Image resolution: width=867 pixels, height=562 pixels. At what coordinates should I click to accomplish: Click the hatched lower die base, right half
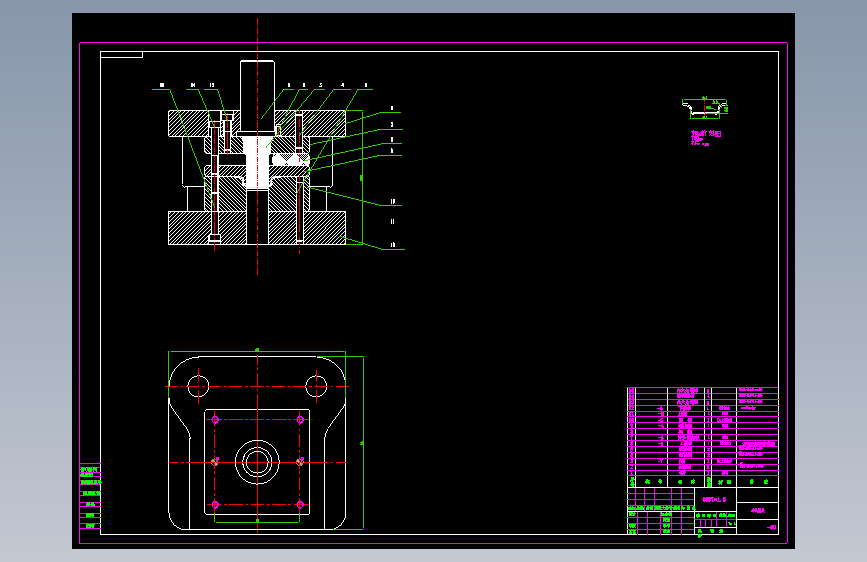click(307, 227)
